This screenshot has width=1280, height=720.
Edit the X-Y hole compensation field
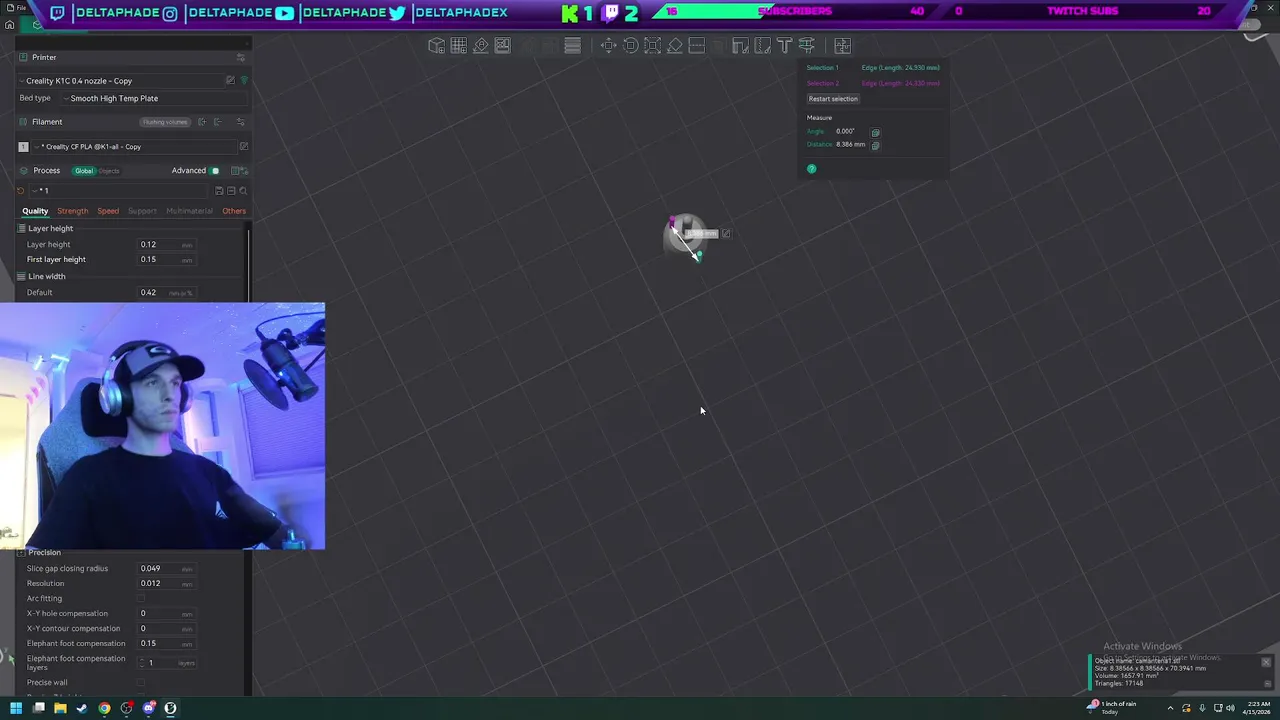tap(166, 614)
